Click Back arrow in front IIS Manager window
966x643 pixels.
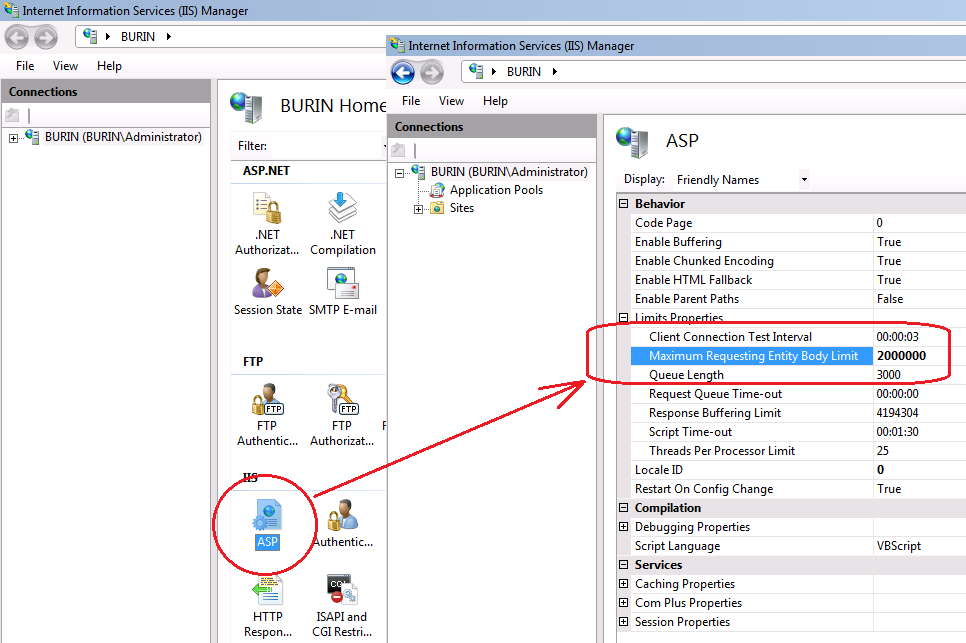click(x=403, y=73)
